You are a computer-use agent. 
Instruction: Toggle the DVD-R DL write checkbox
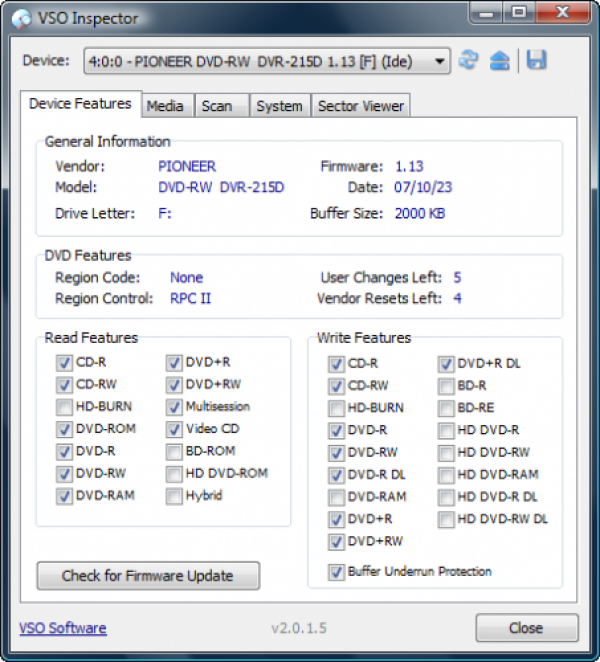336,475
